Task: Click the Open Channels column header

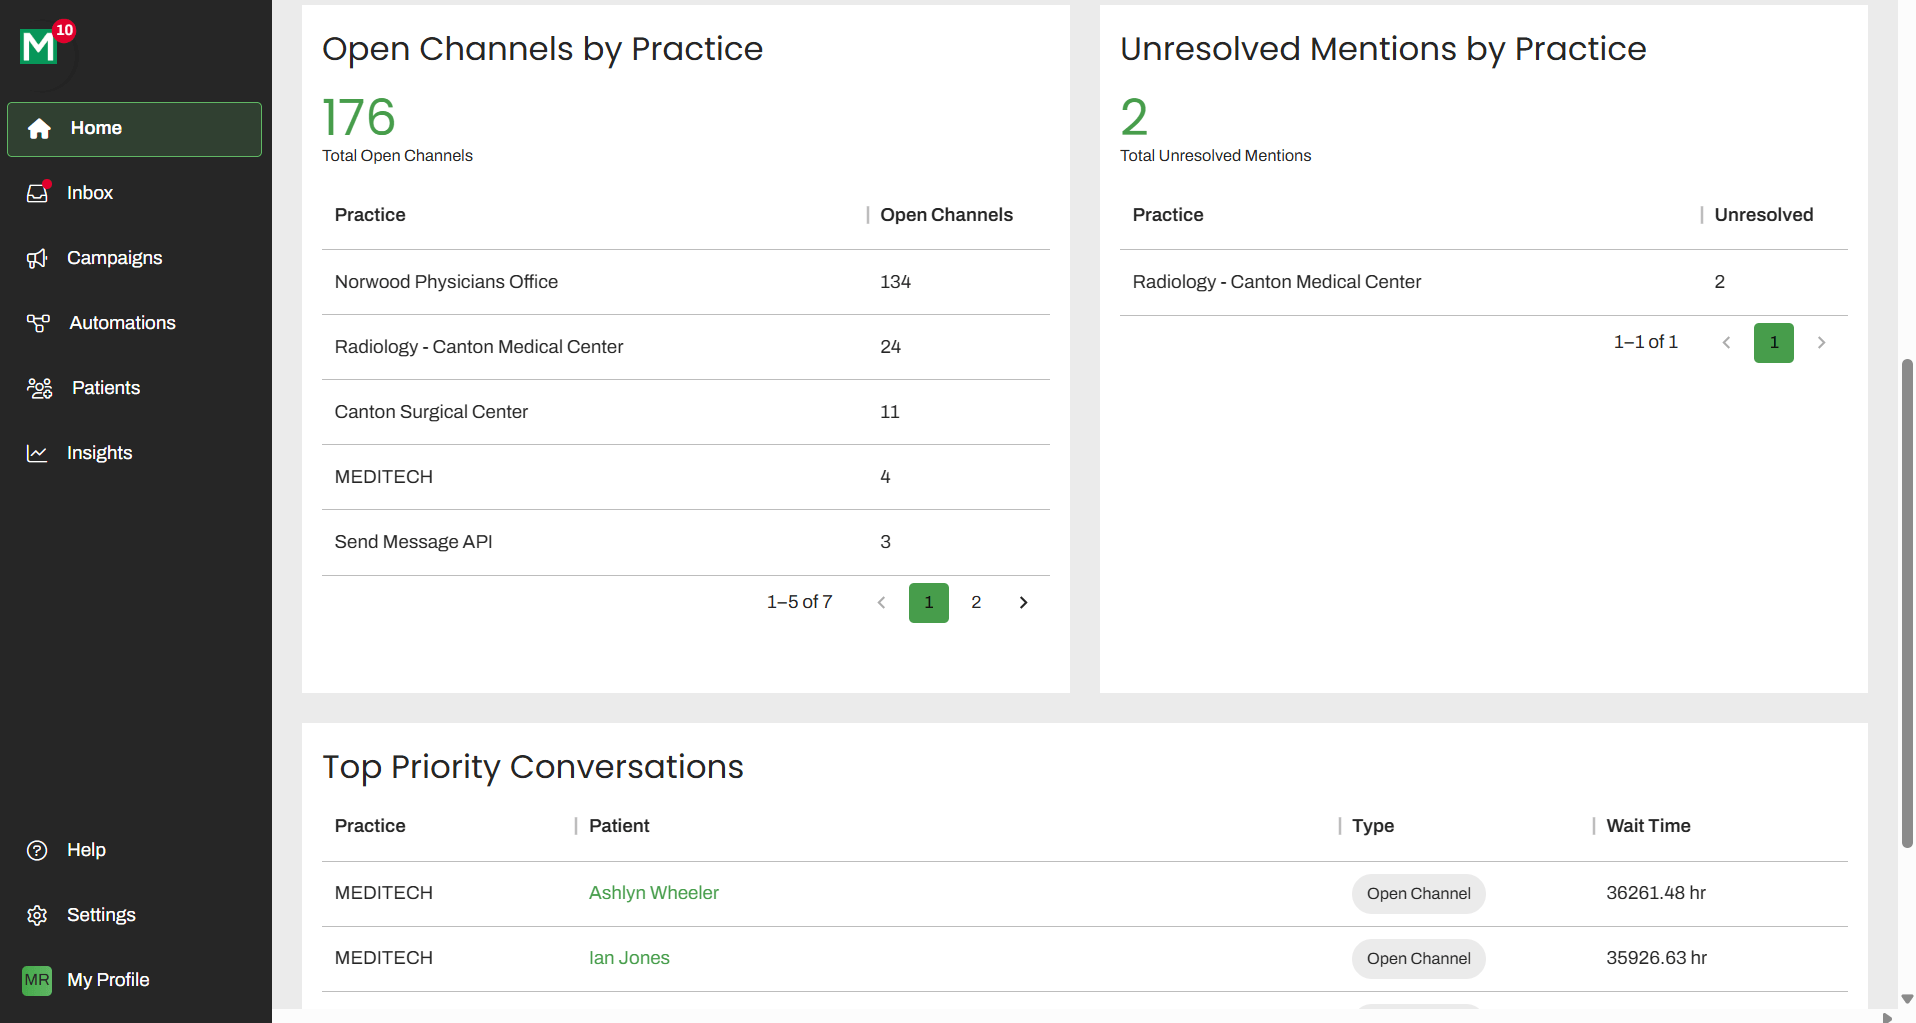Action: 946,215
